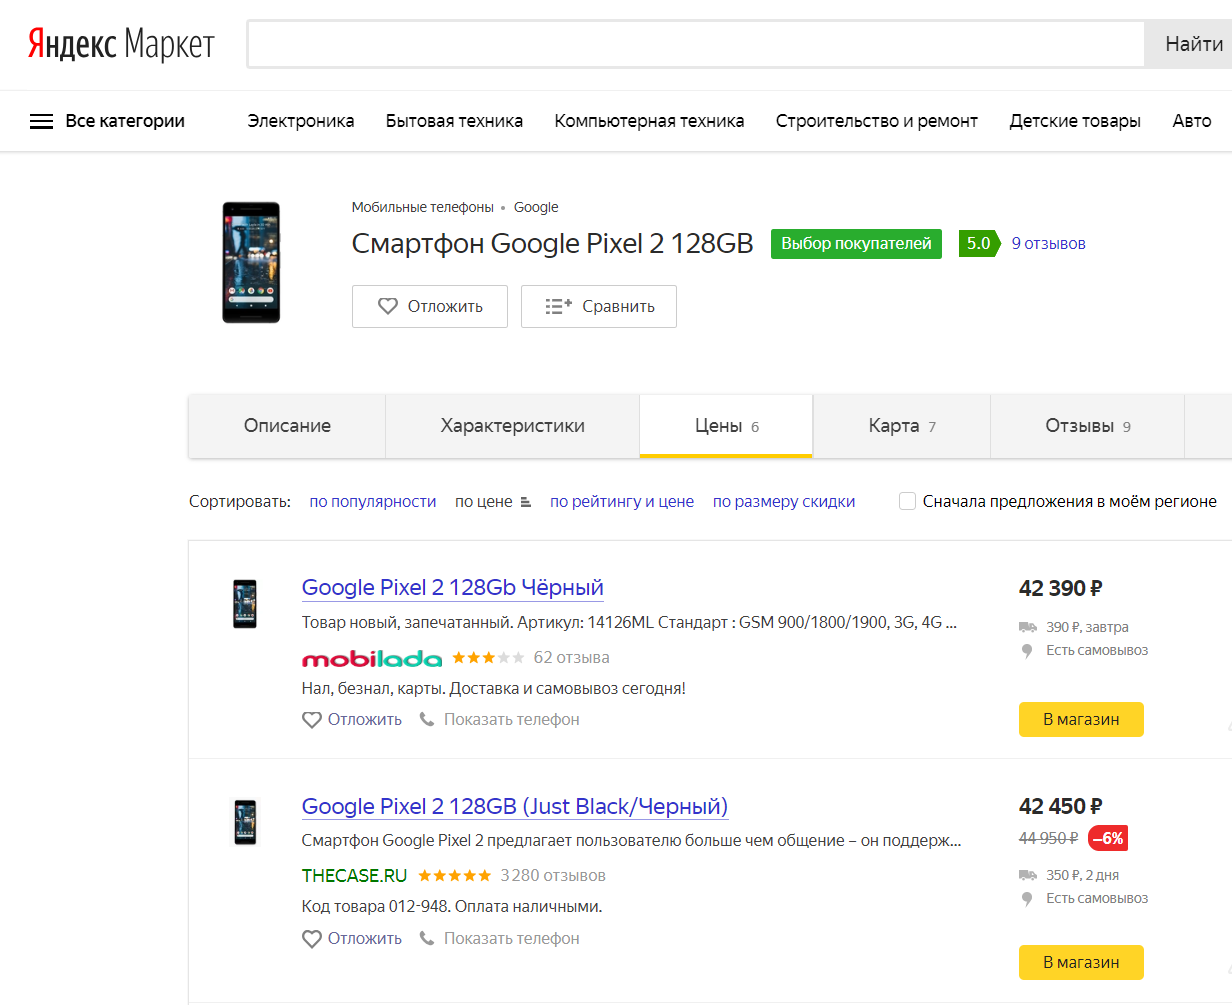Click heart icon on mobilada offer
This screenshot has height=1005, width=1232.
[x=312, y=719]
